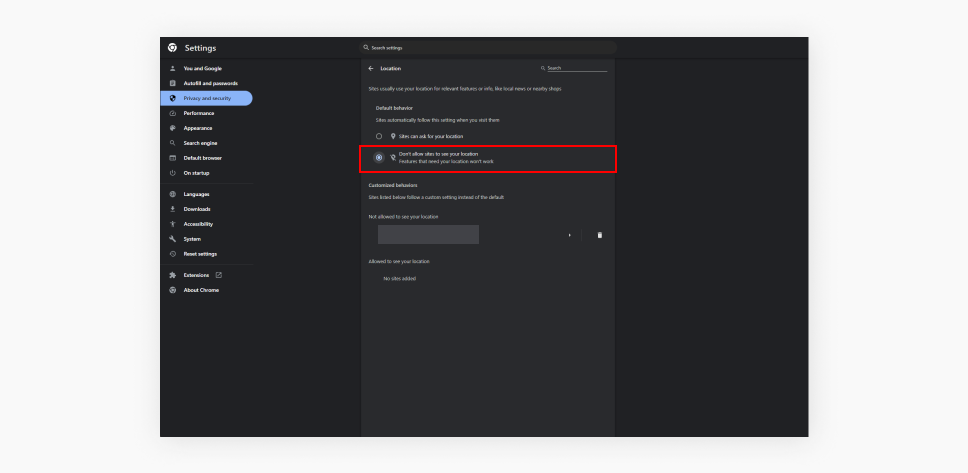Click the About Chrome logo icon

point(173,290)
